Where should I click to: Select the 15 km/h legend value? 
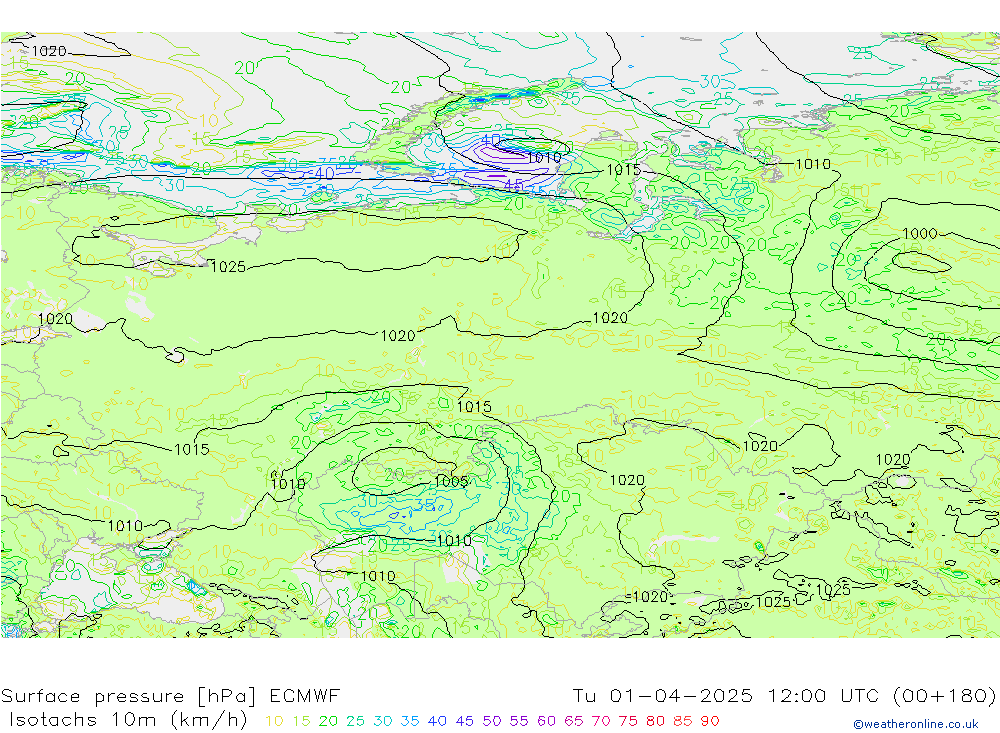point(301,721)
